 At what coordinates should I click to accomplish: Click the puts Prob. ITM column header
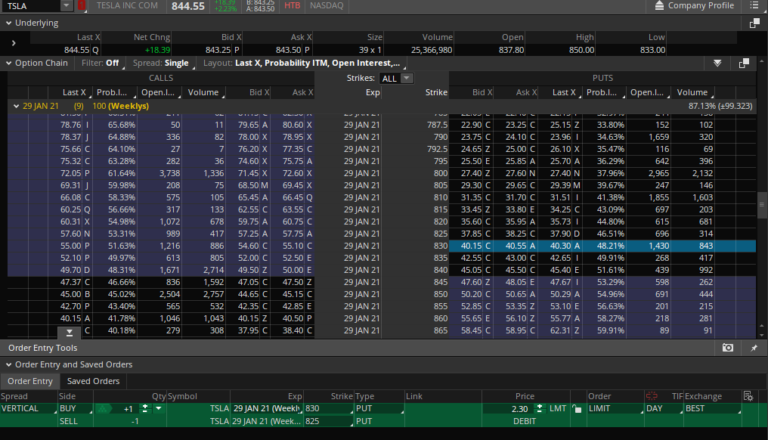click(602, 93)
